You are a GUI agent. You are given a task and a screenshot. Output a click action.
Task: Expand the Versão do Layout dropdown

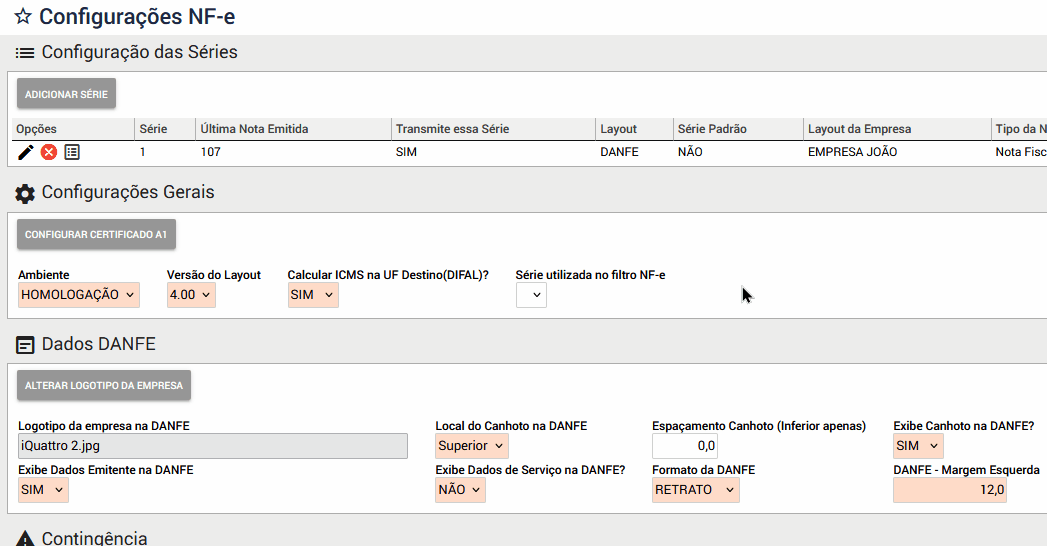191,295
